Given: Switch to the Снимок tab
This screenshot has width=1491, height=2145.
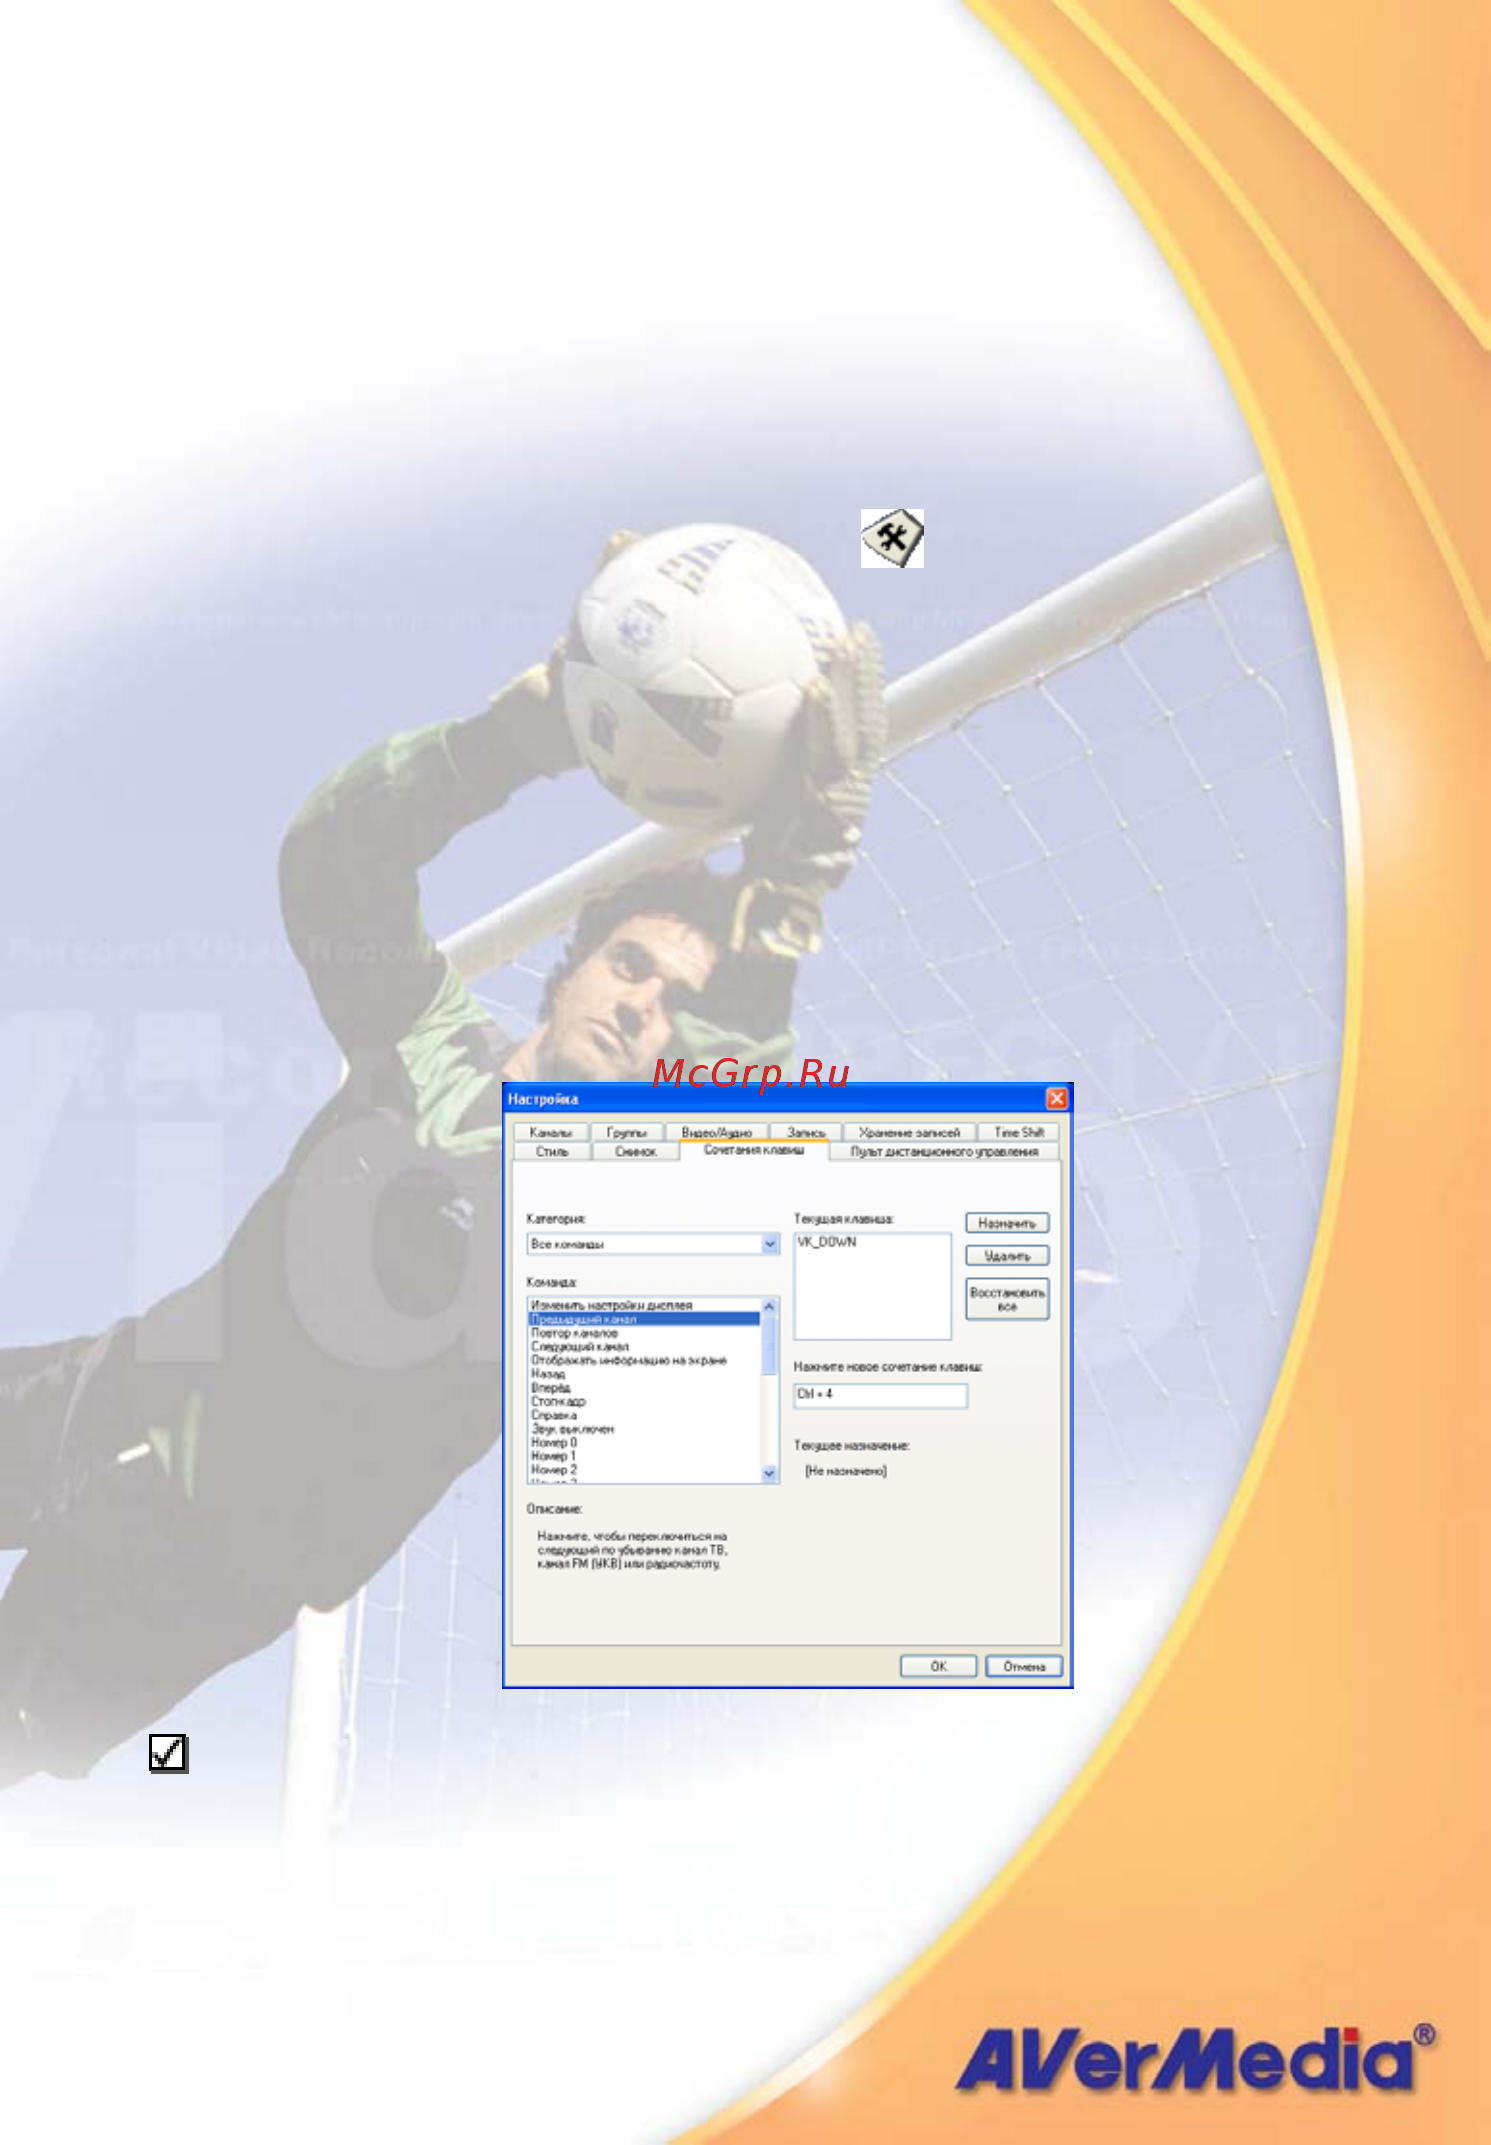Looking at the screenshot, I should pos(635,1151).
